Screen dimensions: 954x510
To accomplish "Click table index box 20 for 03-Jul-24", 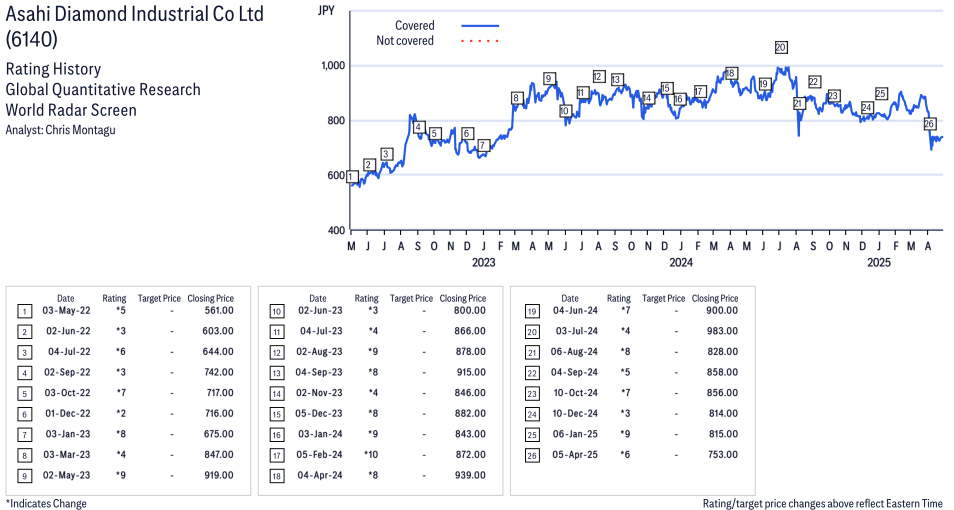I will pos(532,332).
